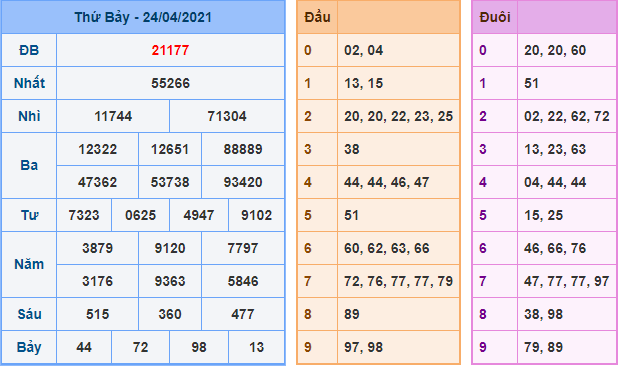Select Ba prize number 12651
Image resolution: width=619 pixels, height=366 pixels.
click(170, 149)
